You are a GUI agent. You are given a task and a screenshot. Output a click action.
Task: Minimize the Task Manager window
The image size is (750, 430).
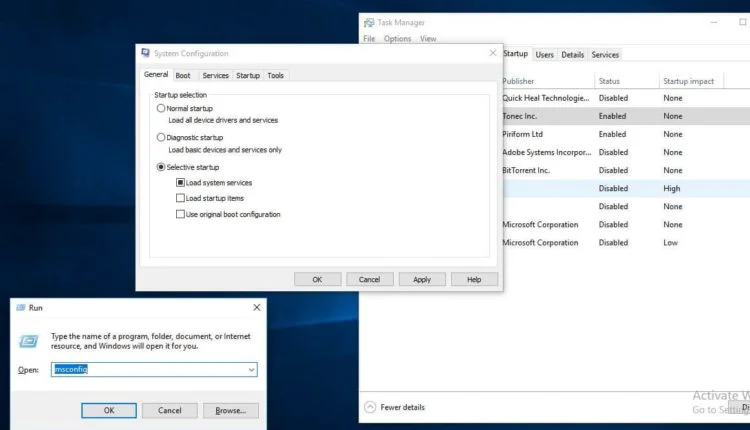point(714,22)
